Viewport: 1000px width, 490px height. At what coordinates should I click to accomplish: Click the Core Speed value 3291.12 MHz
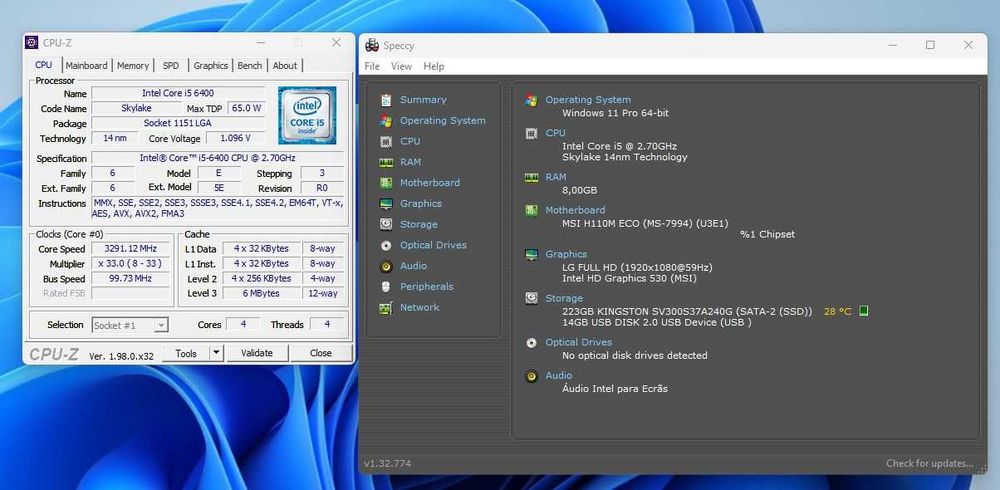131,249
